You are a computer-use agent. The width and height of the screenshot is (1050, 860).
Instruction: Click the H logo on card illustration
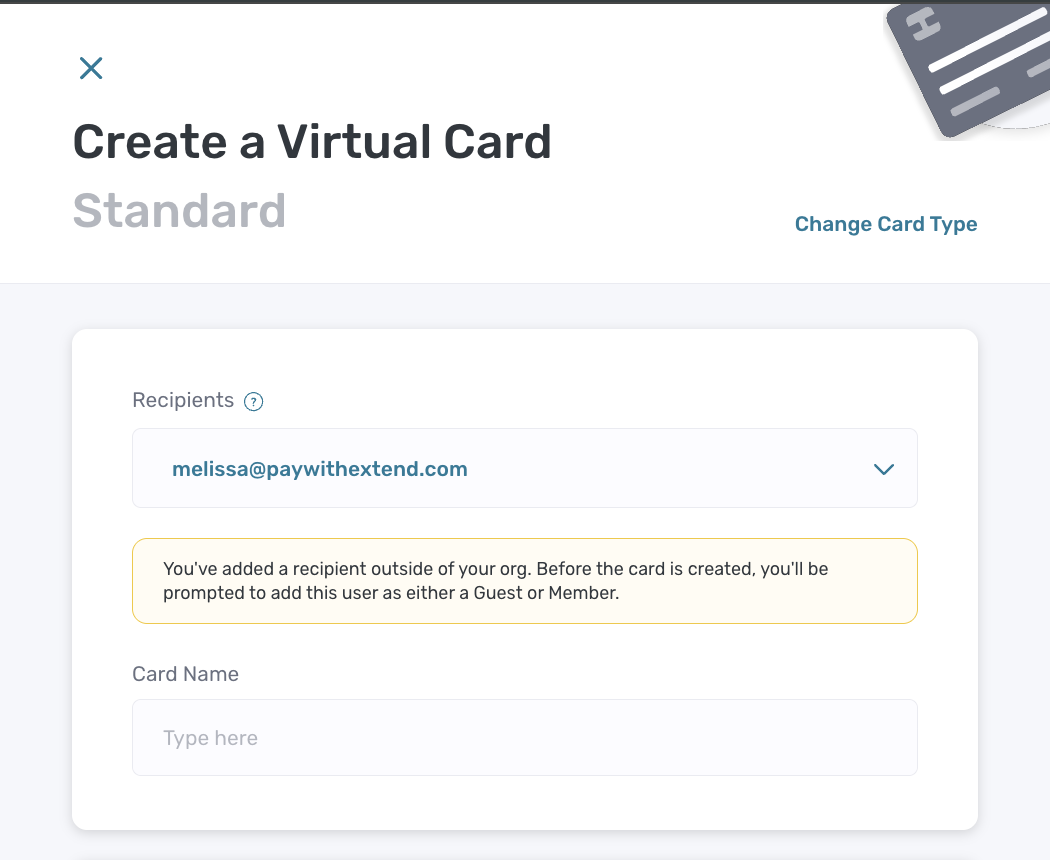(923, 24)
